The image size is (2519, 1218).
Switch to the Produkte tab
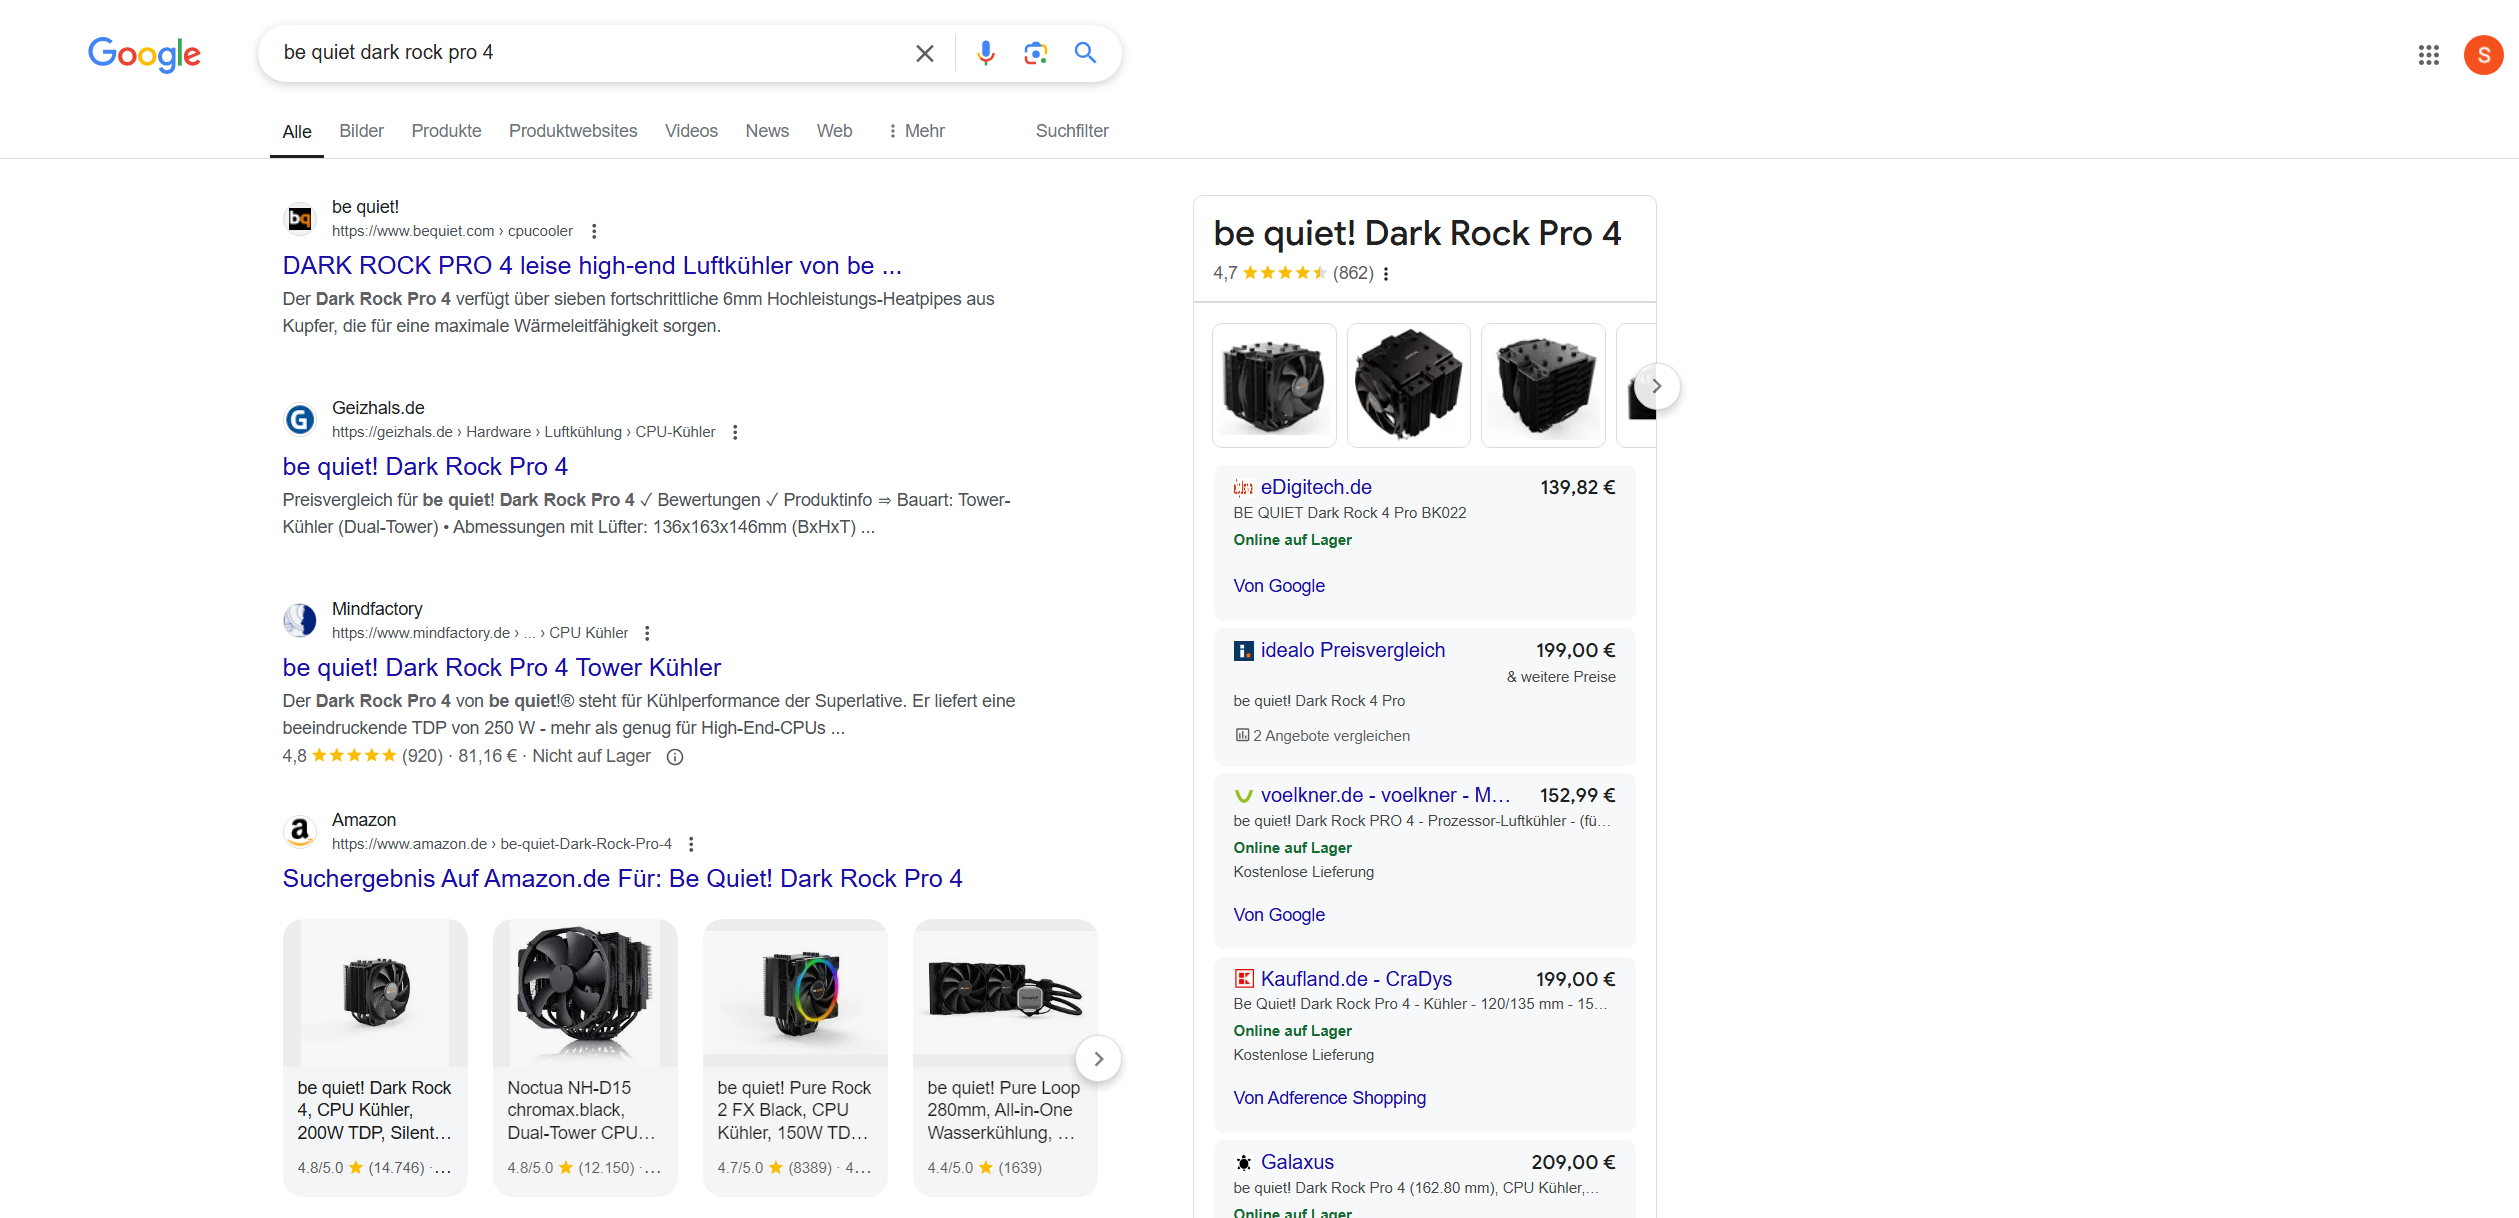coord(446,131)
